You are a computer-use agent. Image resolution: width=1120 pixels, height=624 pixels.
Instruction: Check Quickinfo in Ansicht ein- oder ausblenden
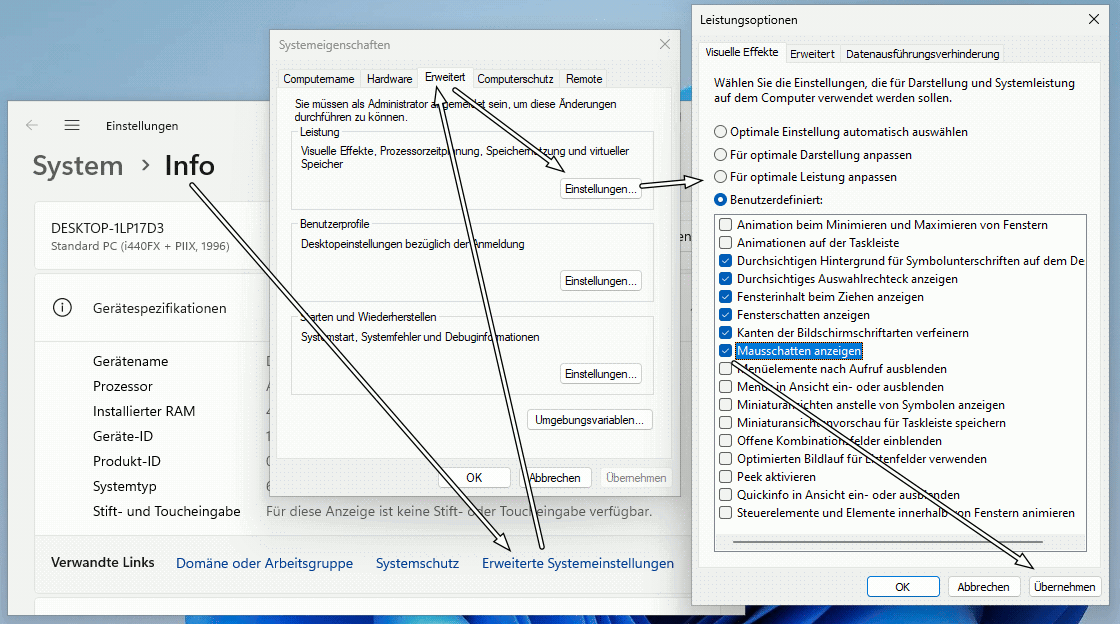[x=726, y=495]
